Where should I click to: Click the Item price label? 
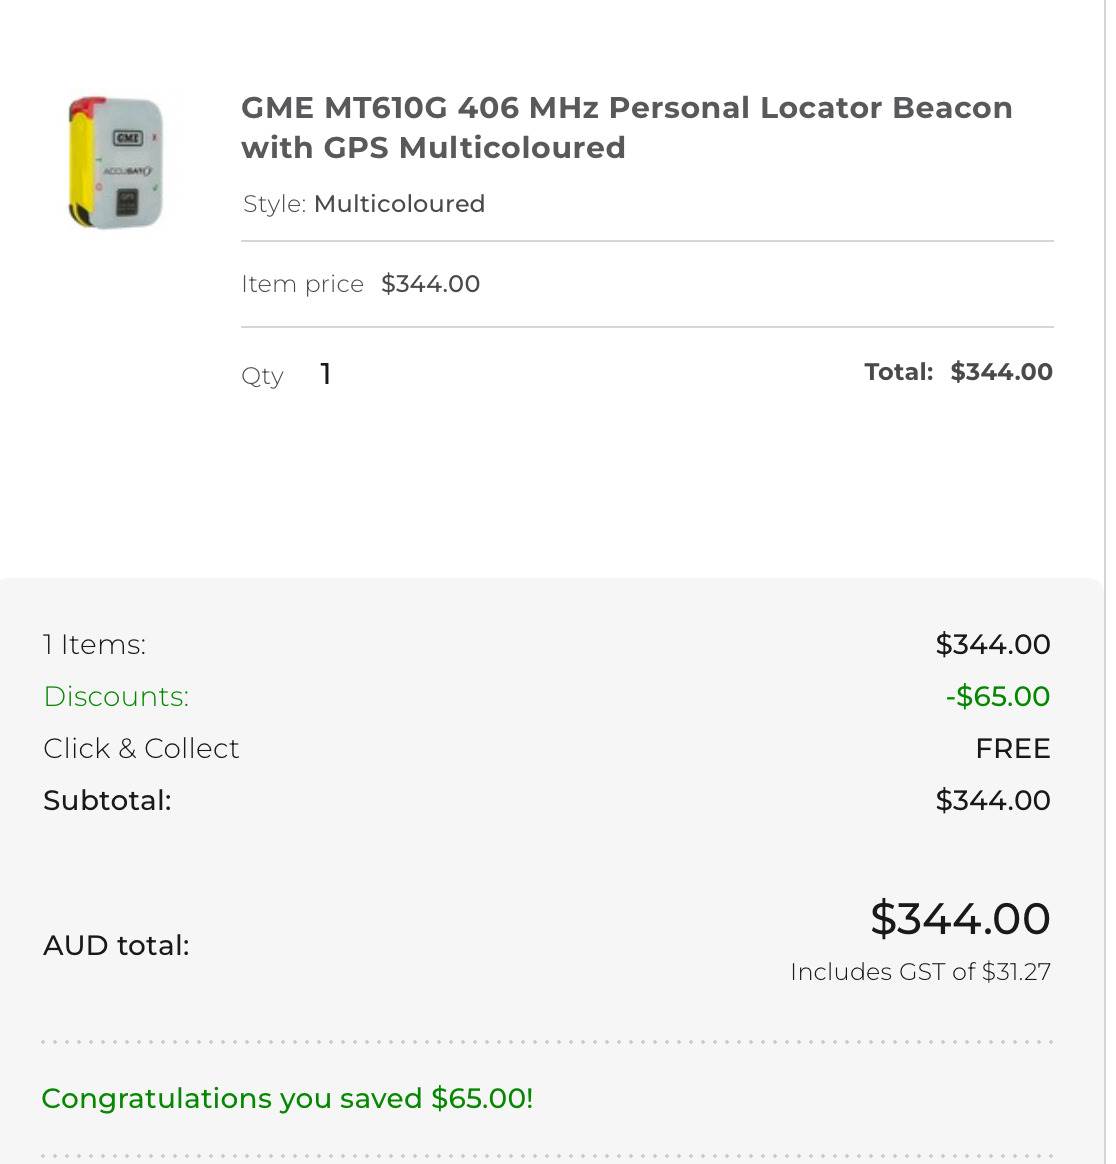[302, 284]
